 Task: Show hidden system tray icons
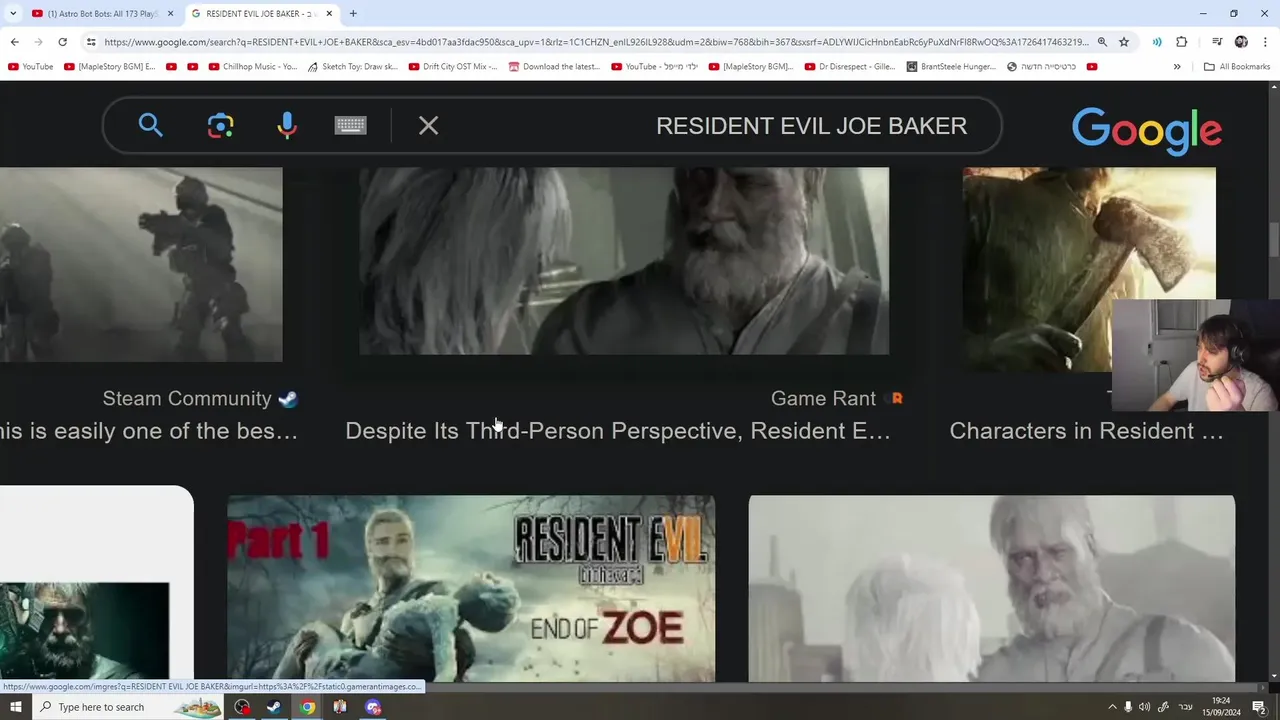coord(1112,707)
